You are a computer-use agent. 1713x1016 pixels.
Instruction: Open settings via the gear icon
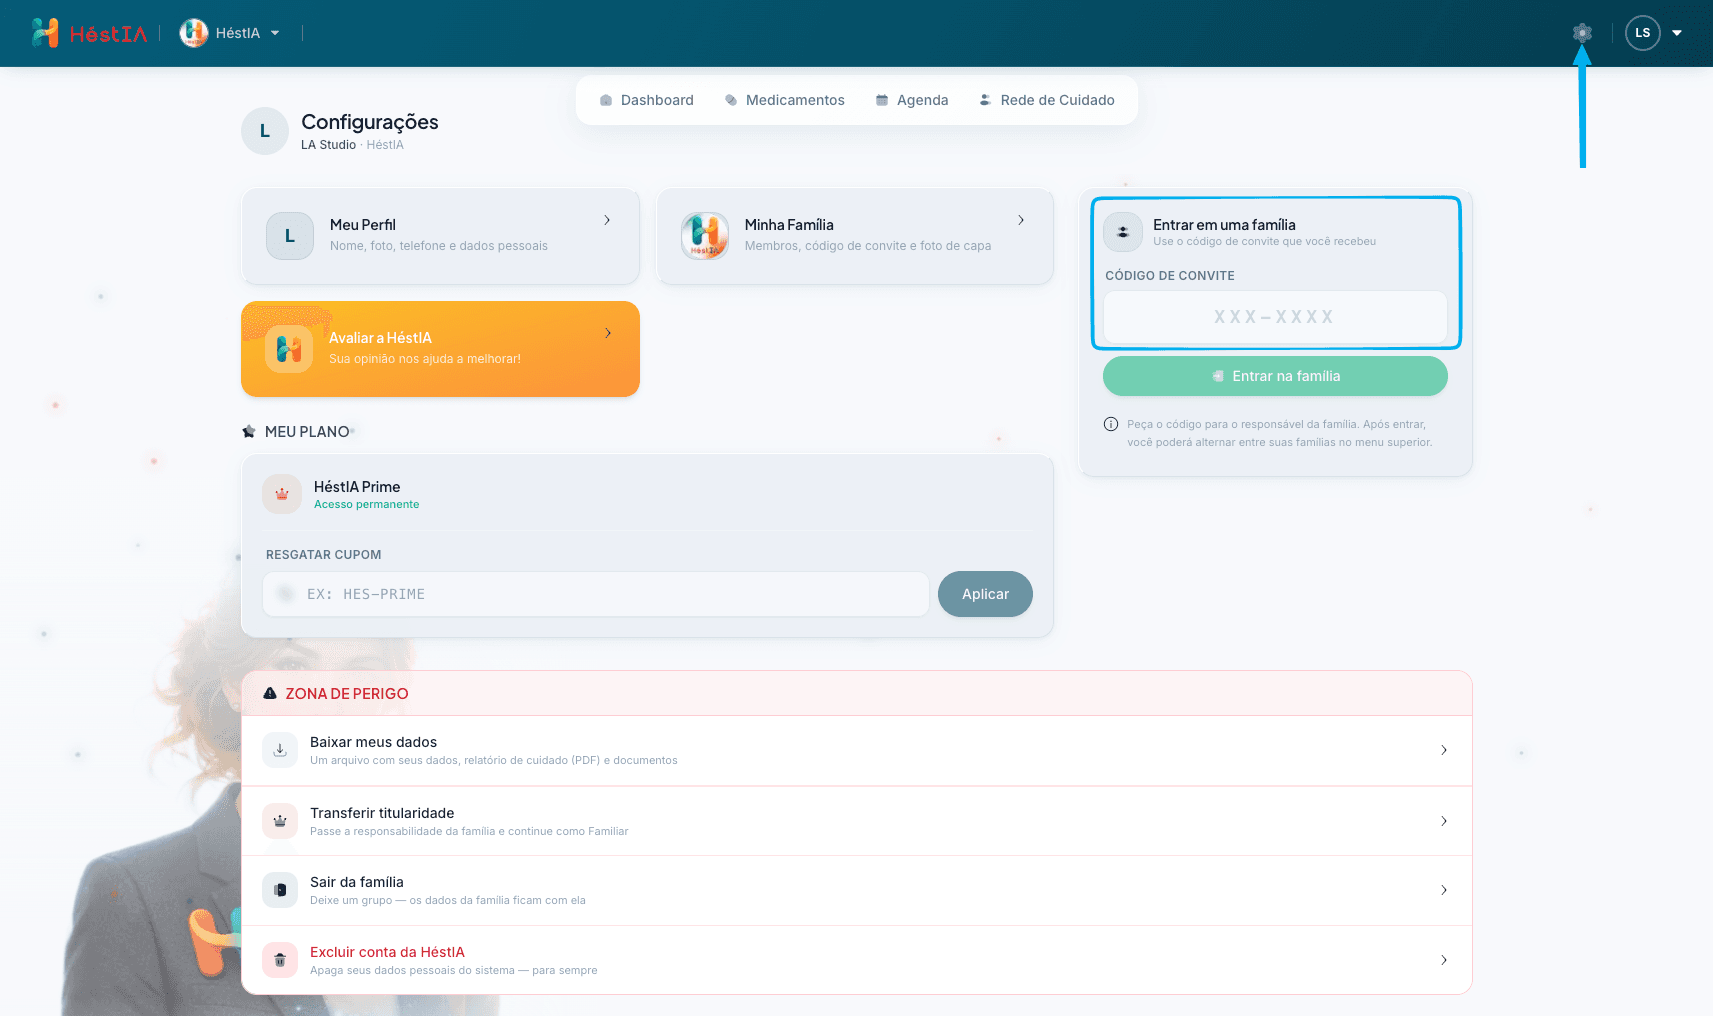[1582, 33]
